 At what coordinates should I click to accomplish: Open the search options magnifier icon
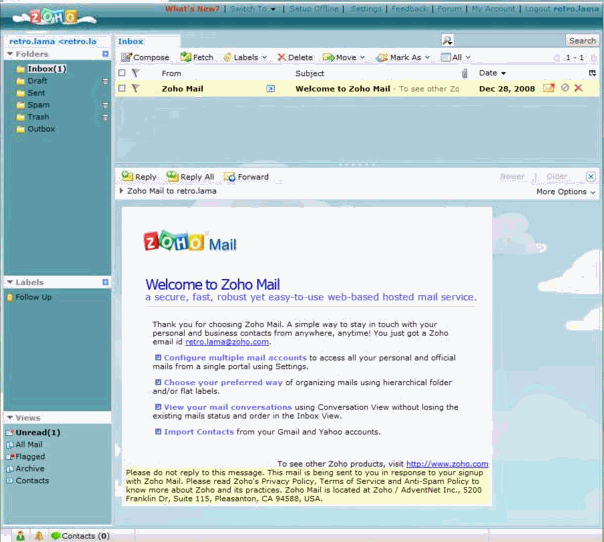pyautogui.click(x=447, y=40)
